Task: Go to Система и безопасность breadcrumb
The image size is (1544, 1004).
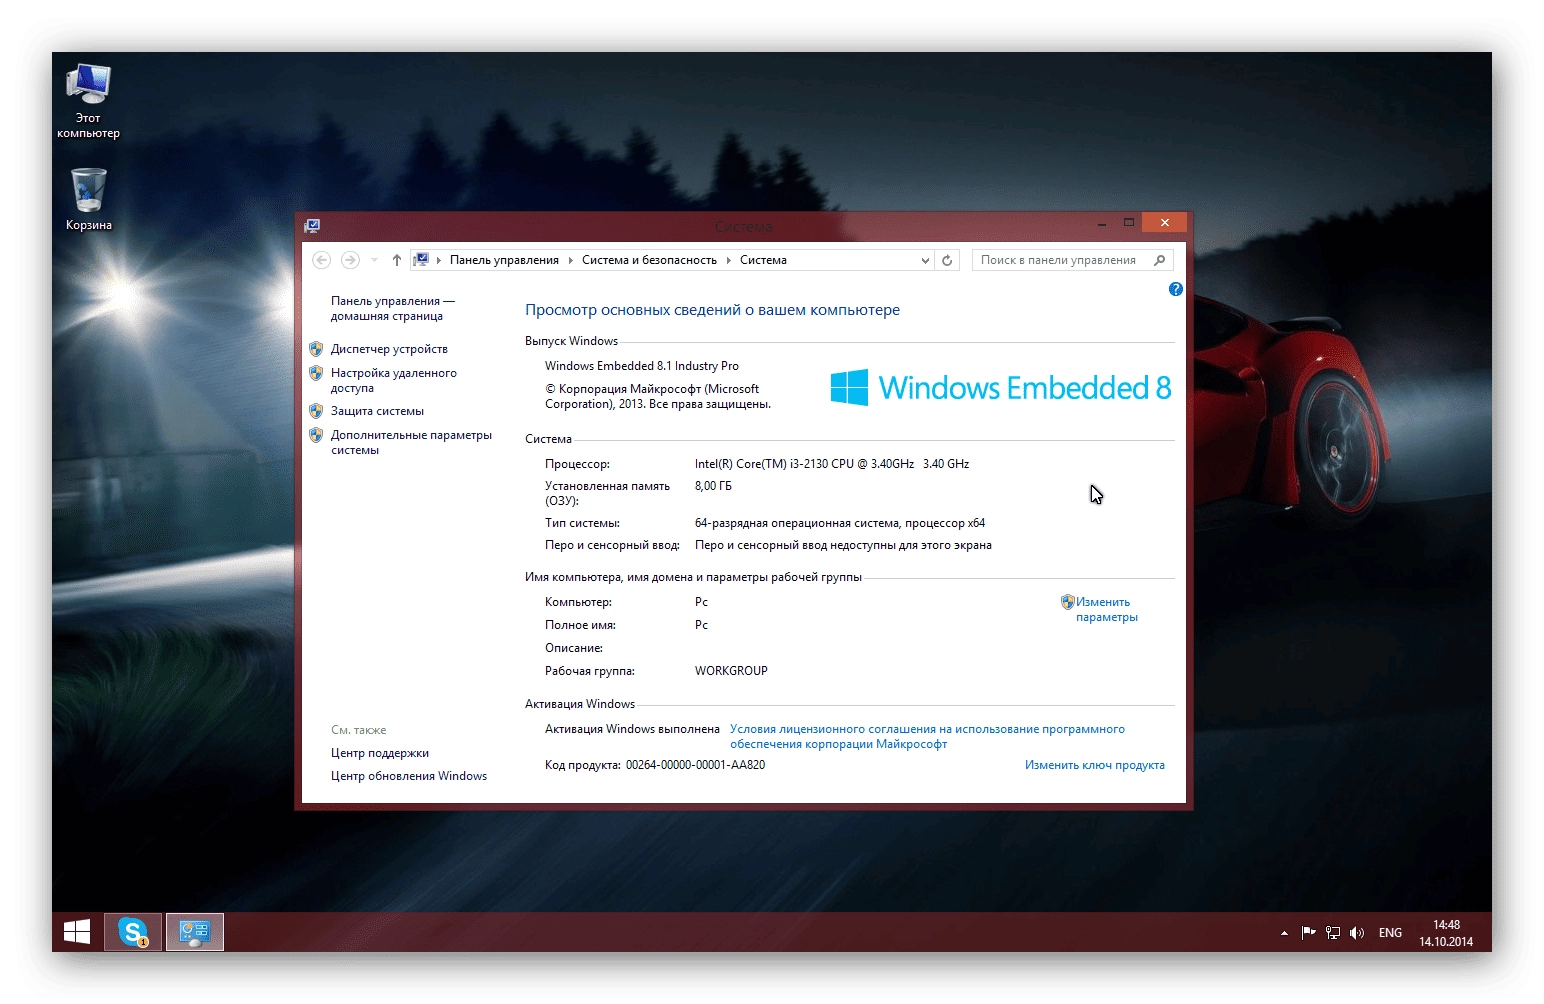Action: click(x=649, y=260)
